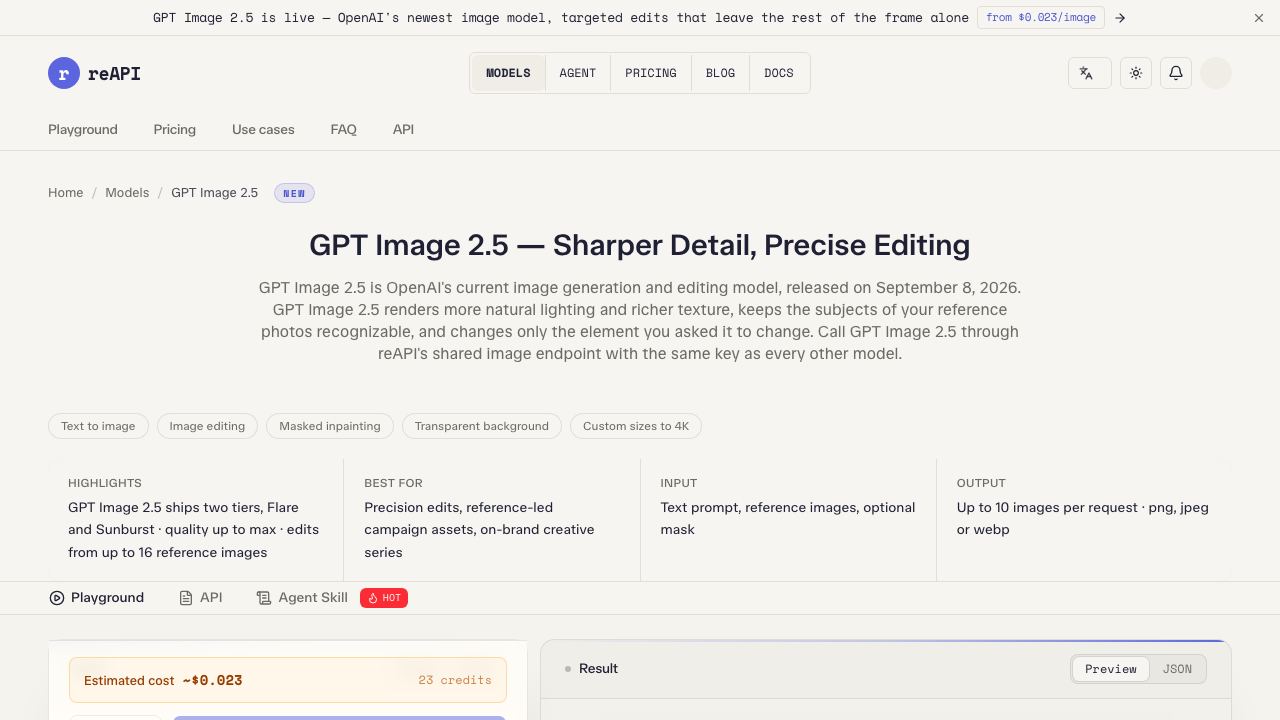Go to Home breadcrumb
This screenshot has width=1280, height=720.
pyautogui.click(x=66, y=193)
